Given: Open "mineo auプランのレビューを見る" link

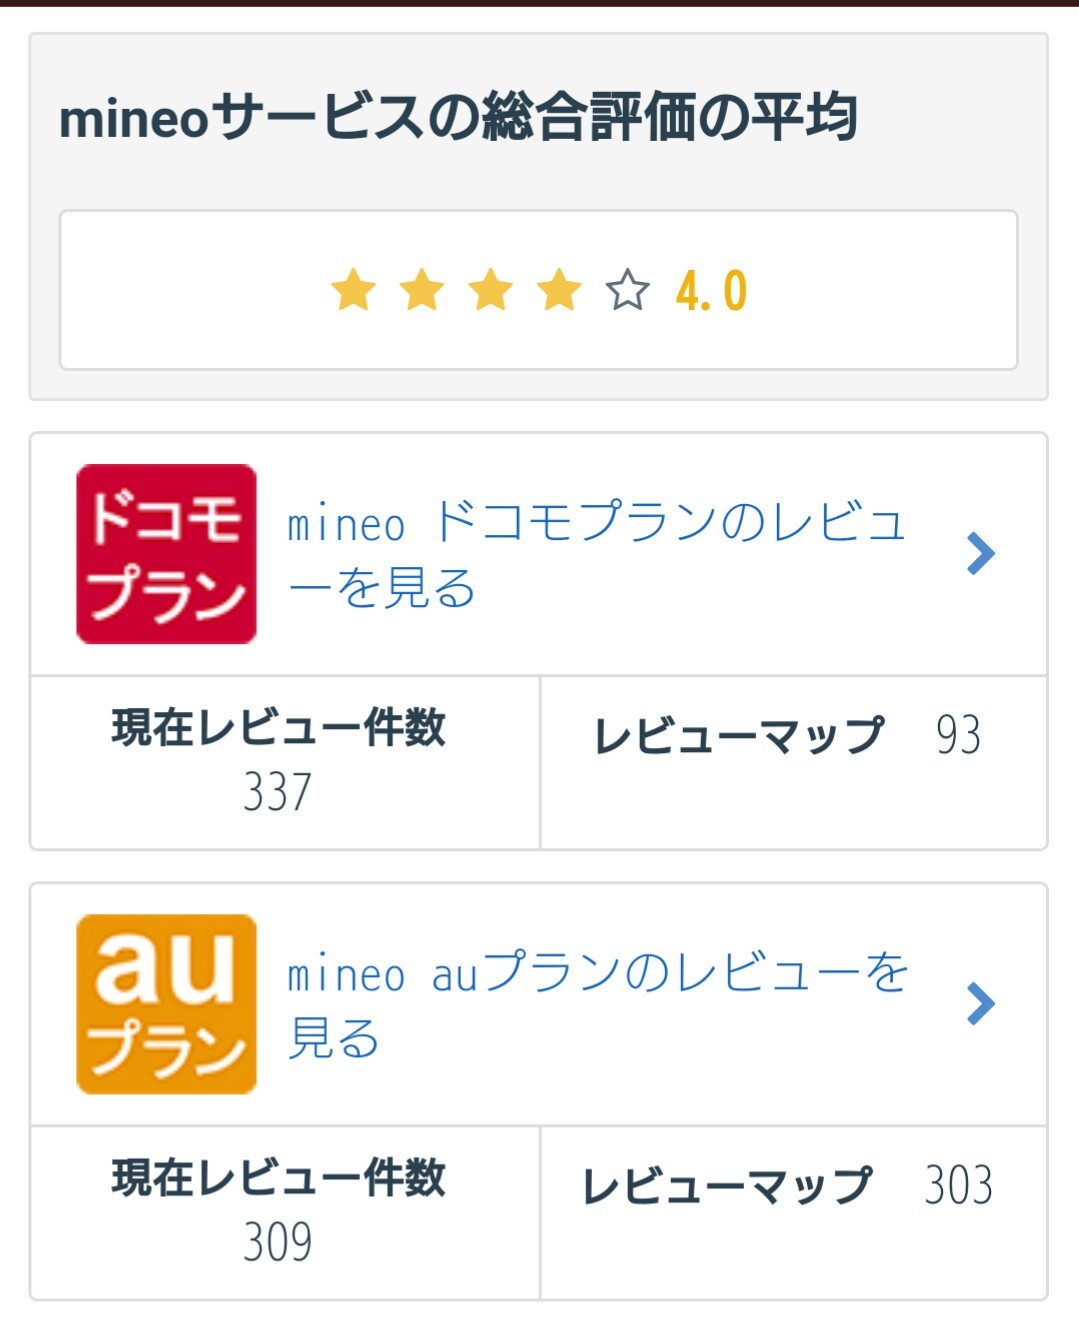Looking at the screenshot, I should pyautogui.click(x=596, y=1003).
